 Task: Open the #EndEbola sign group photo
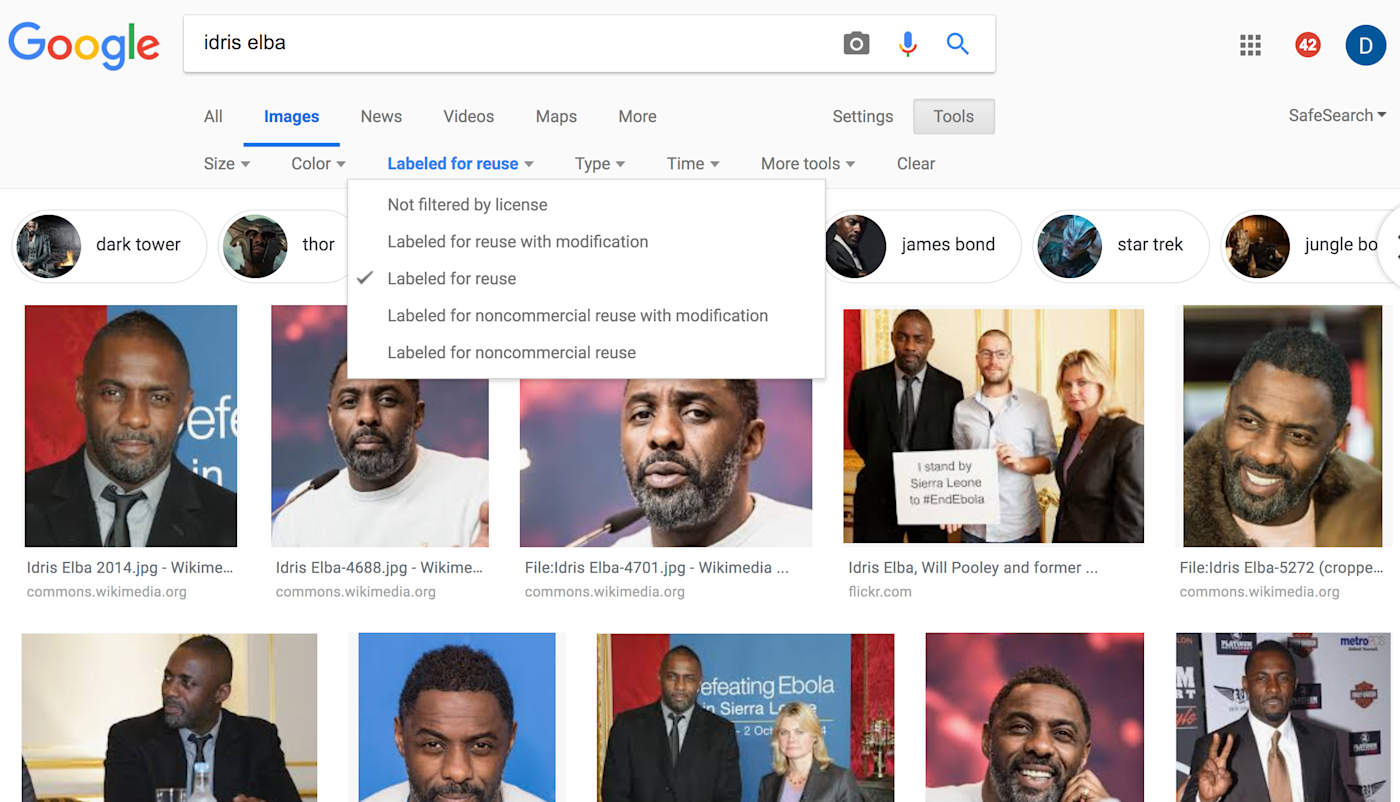coord(994,427)
